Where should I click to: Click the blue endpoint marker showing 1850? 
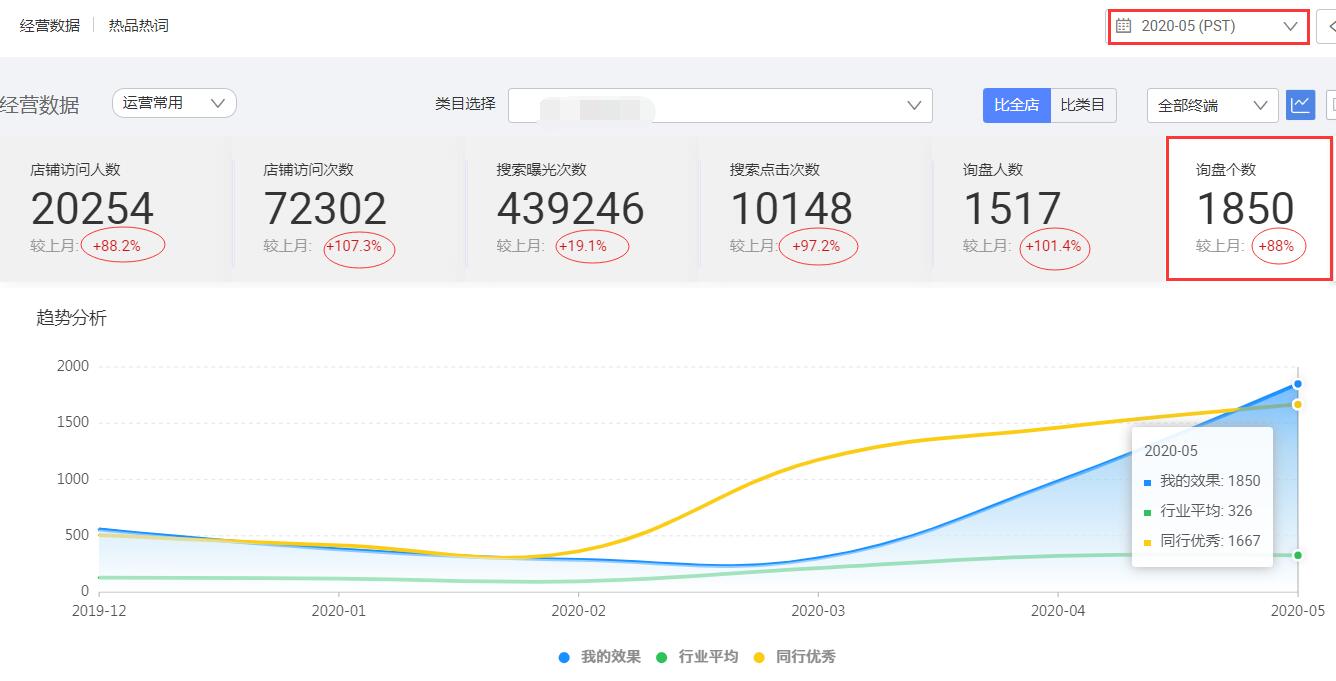[x=1297, y=383]
